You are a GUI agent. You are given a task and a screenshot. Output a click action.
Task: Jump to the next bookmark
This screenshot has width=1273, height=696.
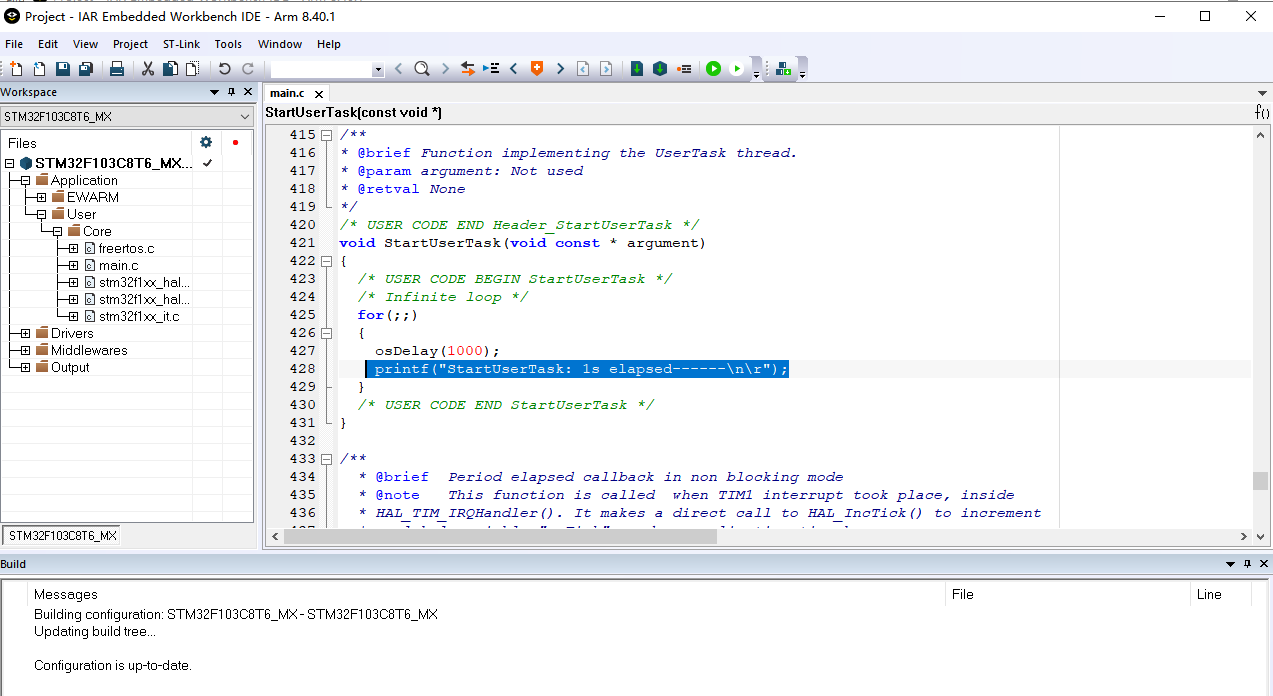click(x=560, y=69)
